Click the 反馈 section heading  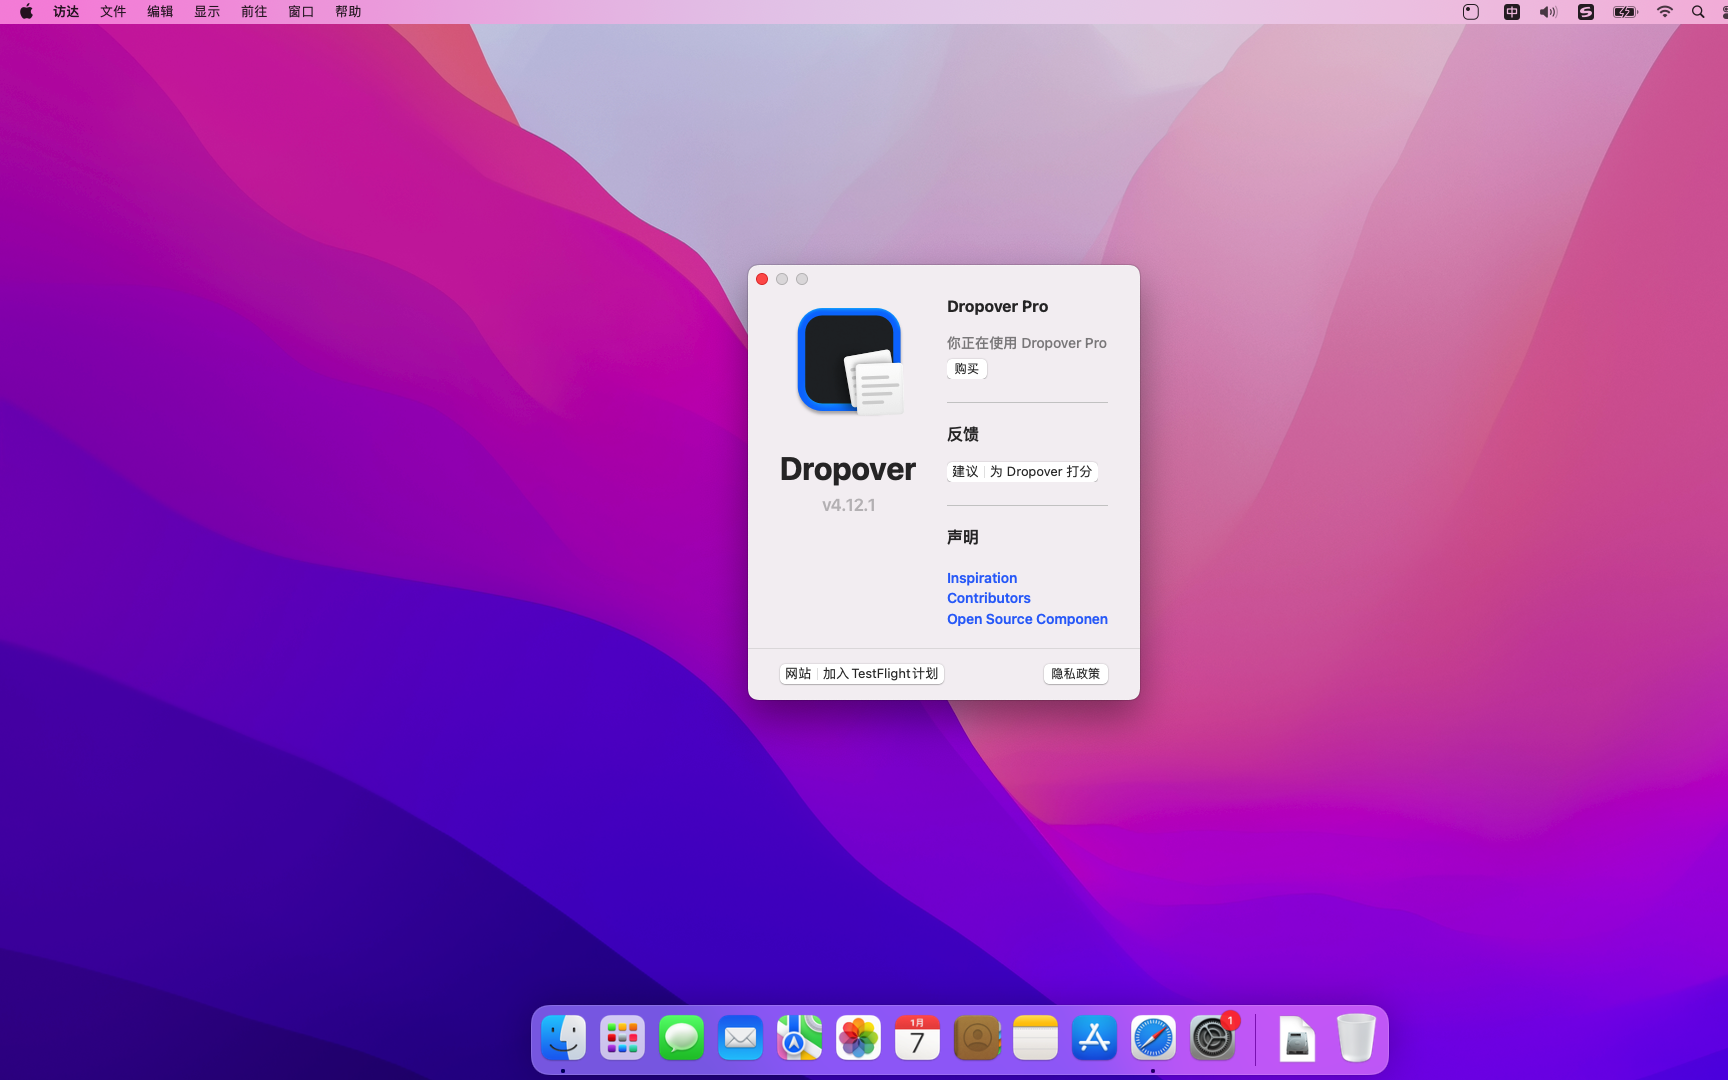[x=963, y=434]
